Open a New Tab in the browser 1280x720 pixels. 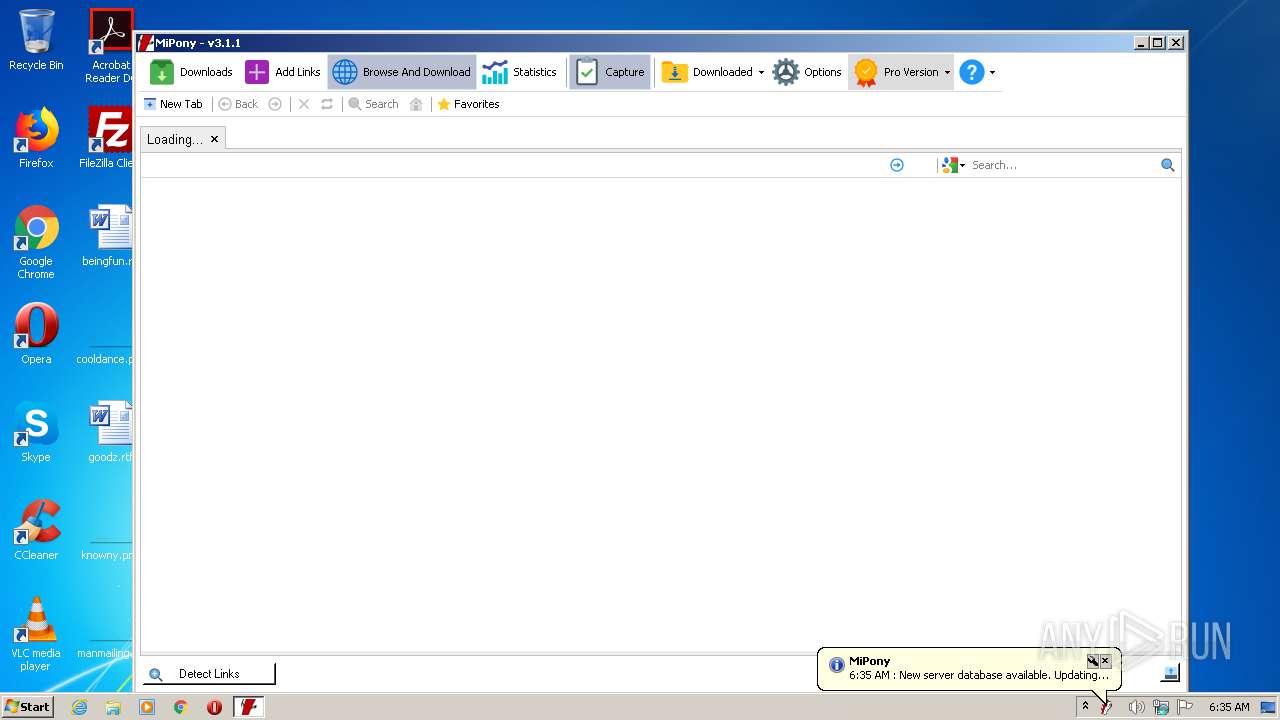coord(173,104)
